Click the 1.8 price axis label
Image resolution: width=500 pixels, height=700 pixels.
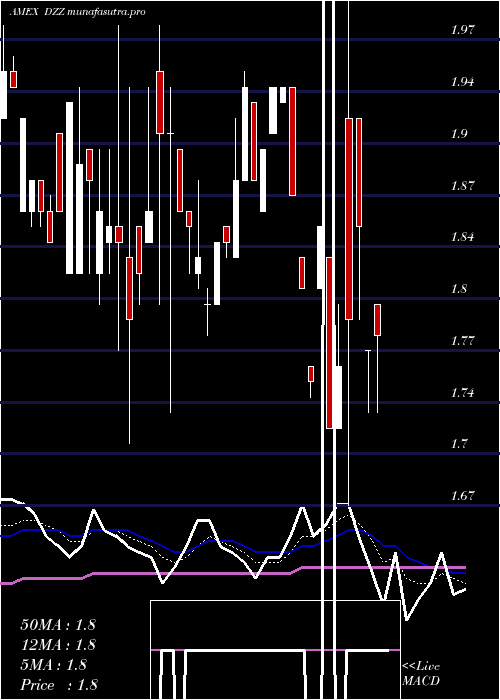pos(459,289)
